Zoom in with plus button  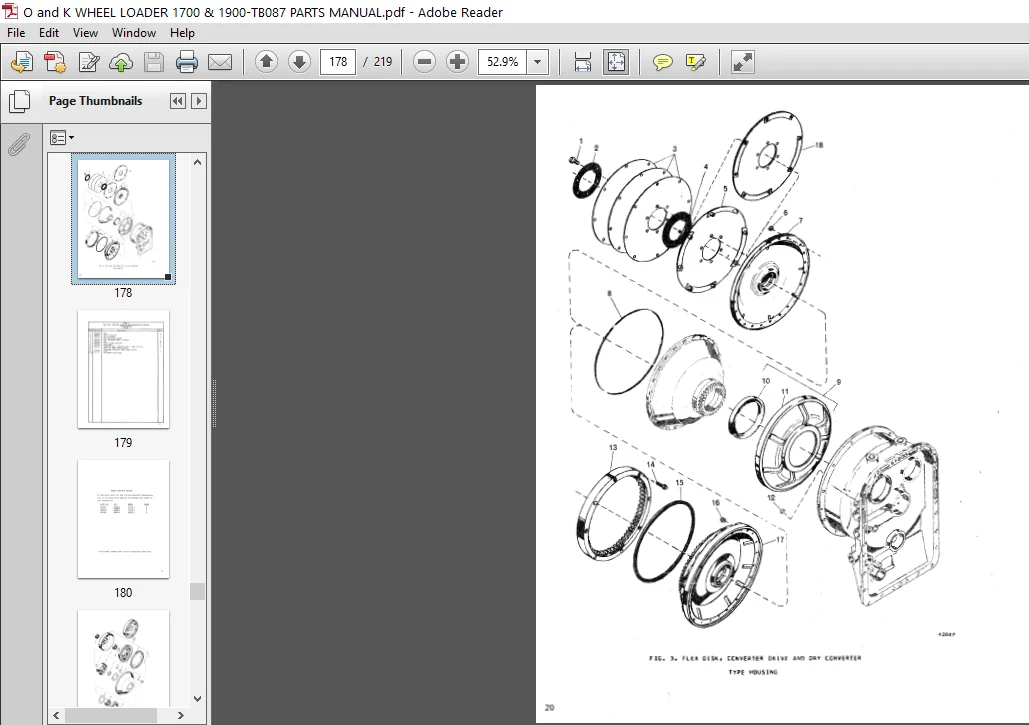tap(457, 62)
